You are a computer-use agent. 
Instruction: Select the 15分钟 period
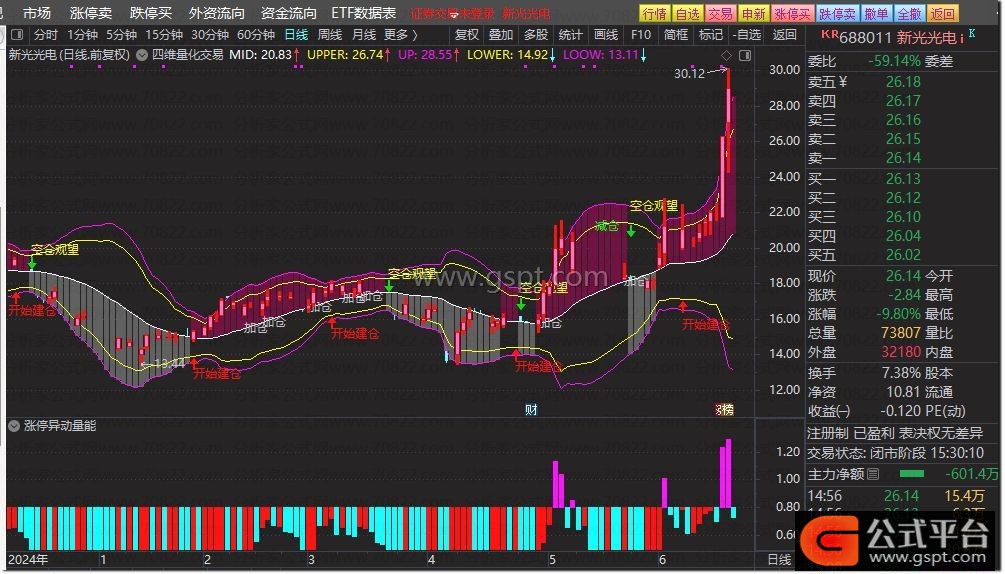pos(164,35)
